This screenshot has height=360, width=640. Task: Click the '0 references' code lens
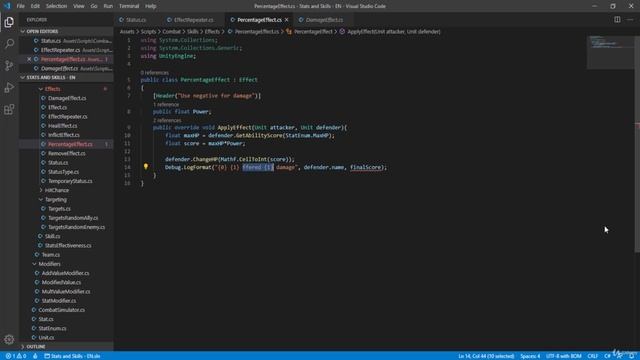coord(154,73)
